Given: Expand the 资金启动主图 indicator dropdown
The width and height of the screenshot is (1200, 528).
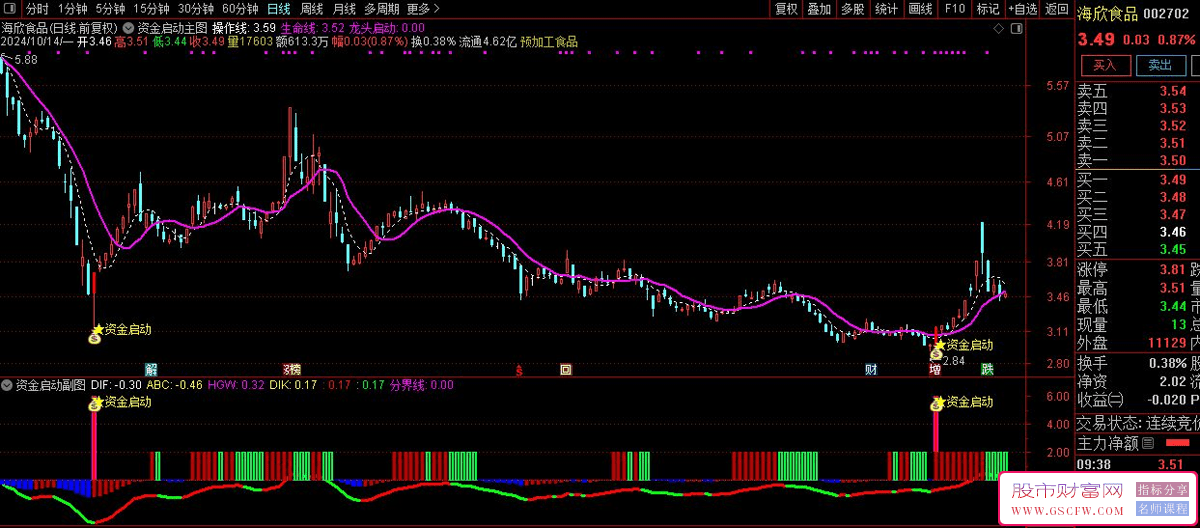Looking at the screenshot, I should click(x=129, y=27).
